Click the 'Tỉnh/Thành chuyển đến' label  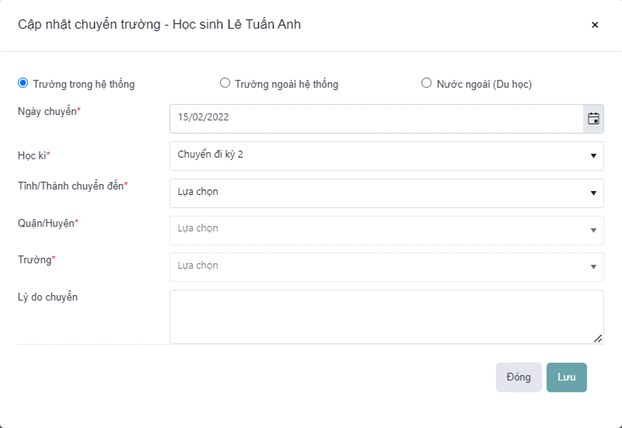tap(73, 185)
